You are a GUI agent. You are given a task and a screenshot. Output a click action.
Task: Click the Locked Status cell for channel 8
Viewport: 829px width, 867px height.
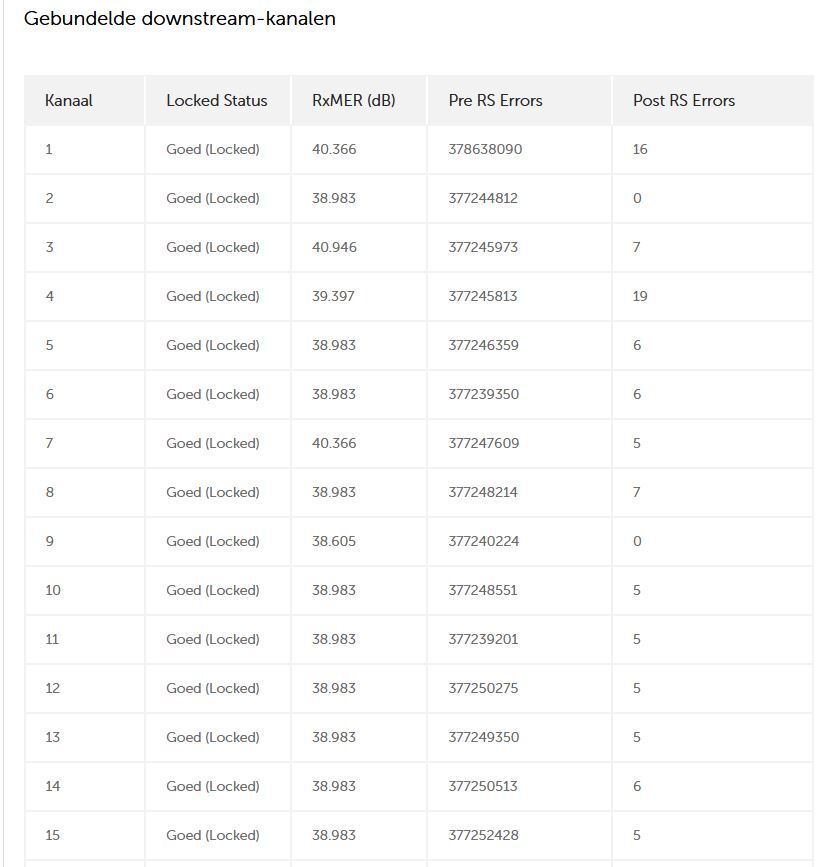click(x=213, y=492)
